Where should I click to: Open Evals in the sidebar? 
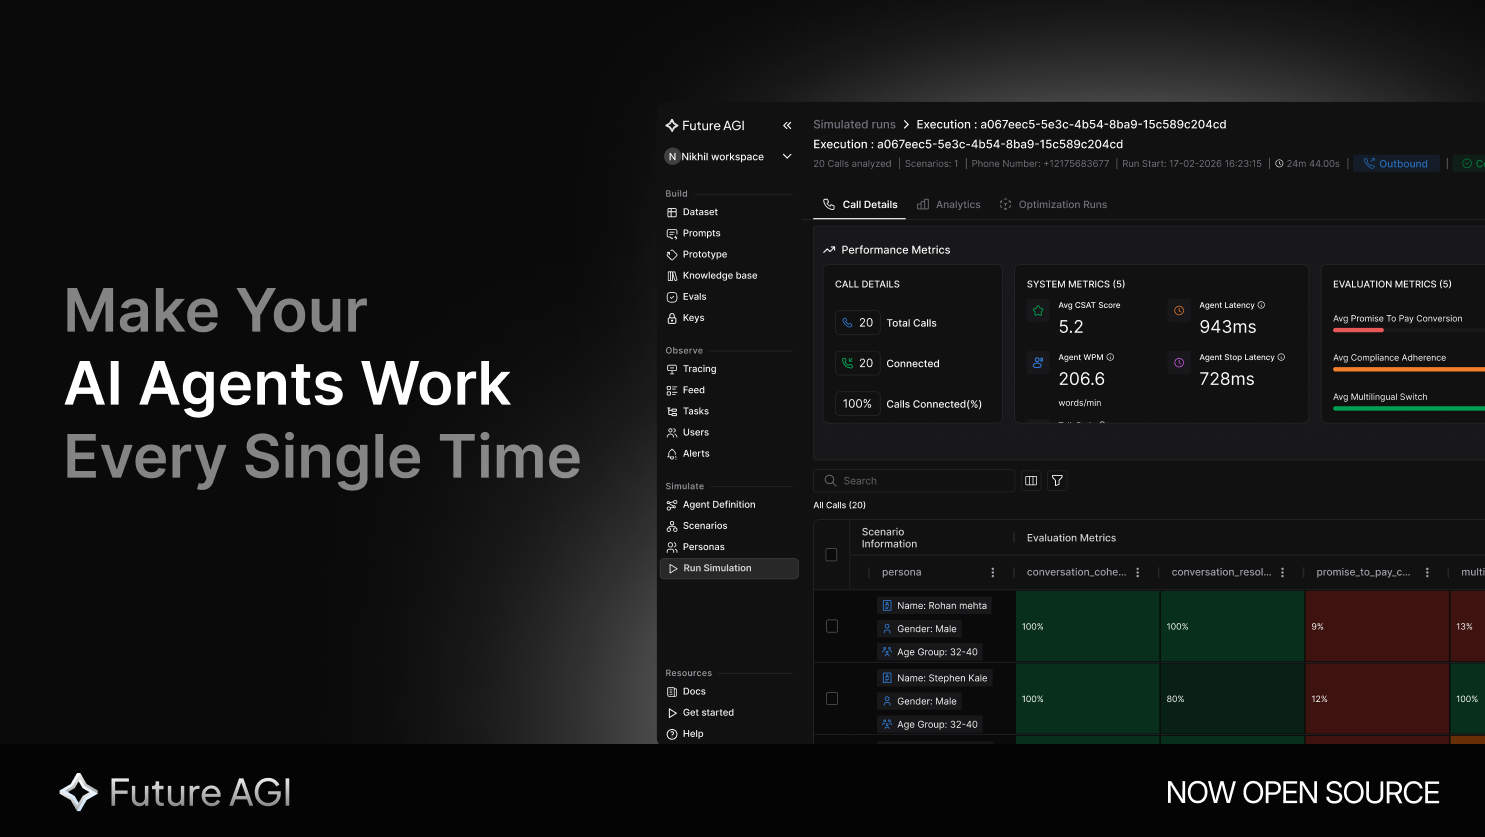pos(686,297)
